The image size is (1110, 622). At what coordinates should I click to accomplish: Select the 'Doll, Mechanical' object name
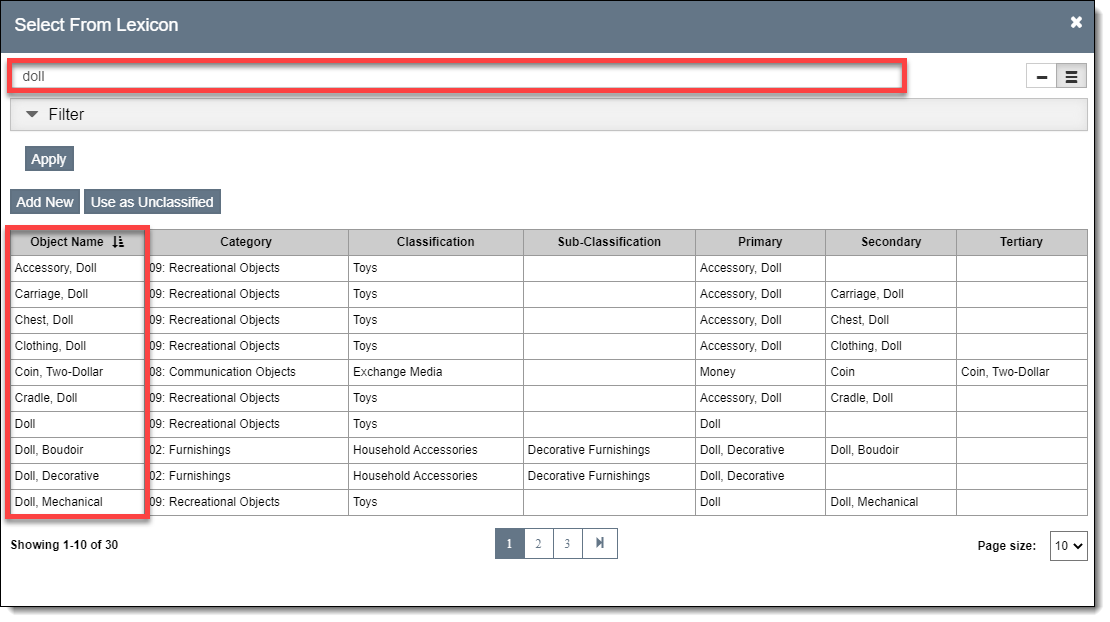click(59, 502)
